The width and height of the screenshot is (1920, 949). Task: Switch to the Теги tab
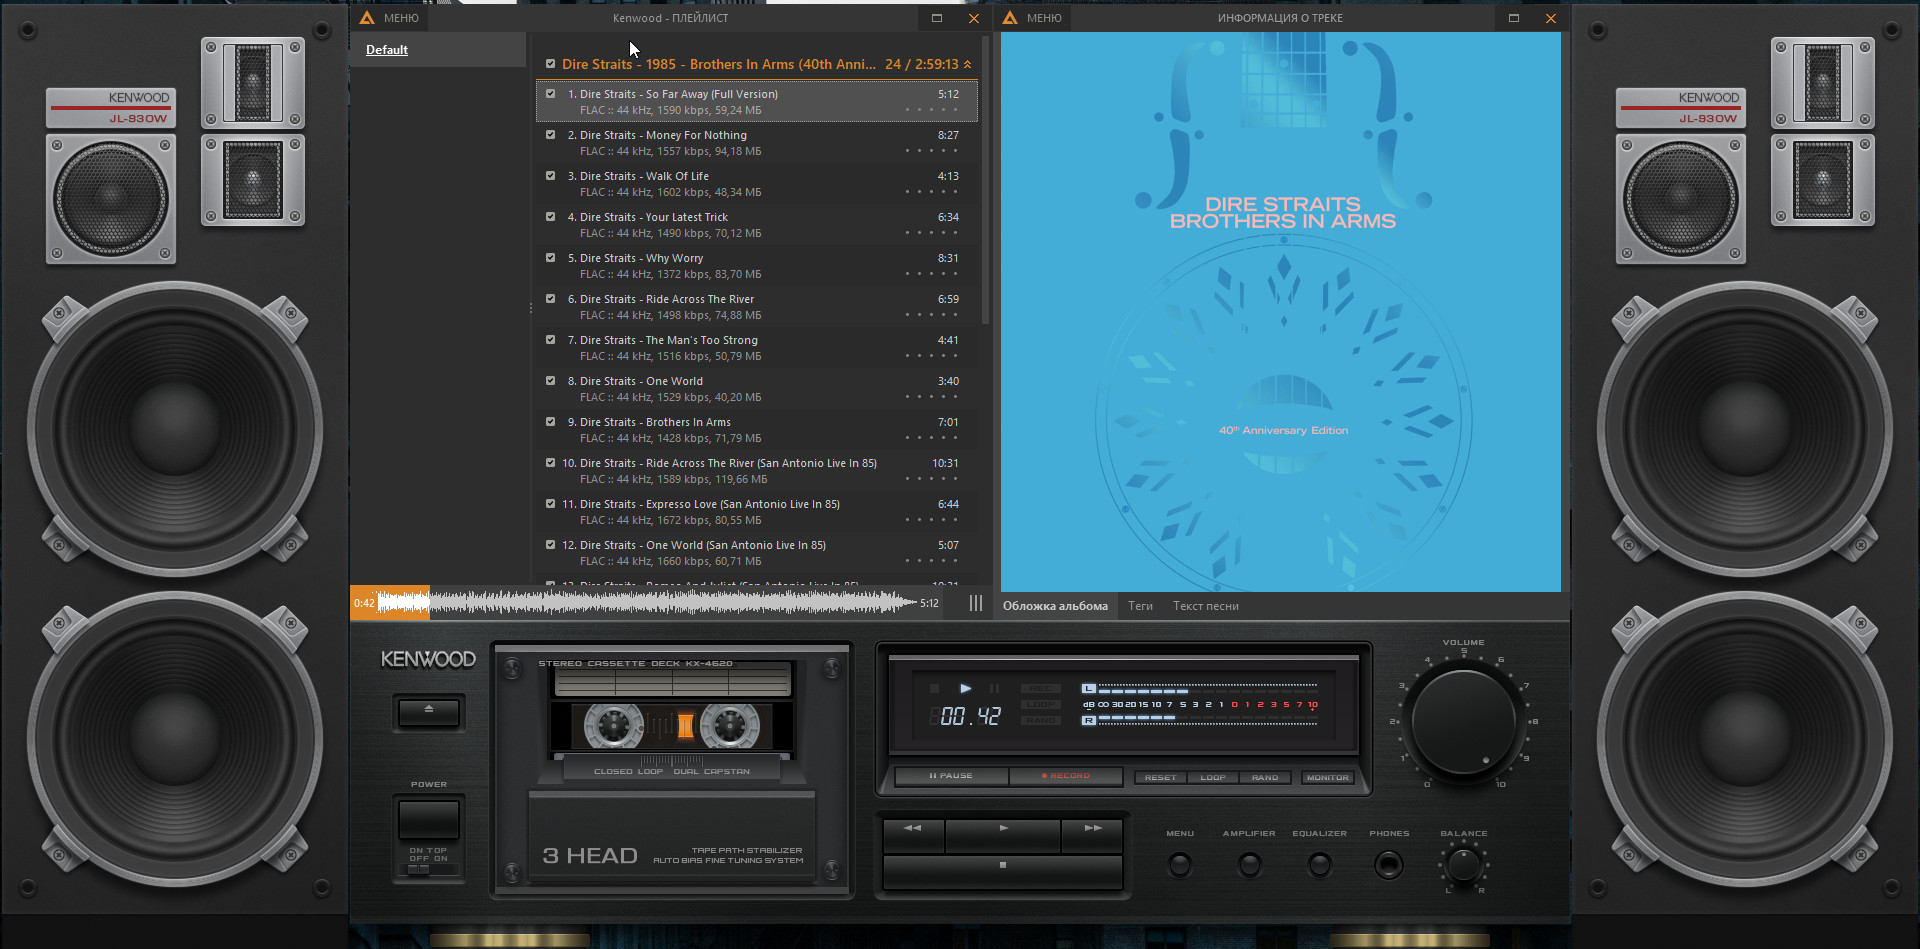1140,606
